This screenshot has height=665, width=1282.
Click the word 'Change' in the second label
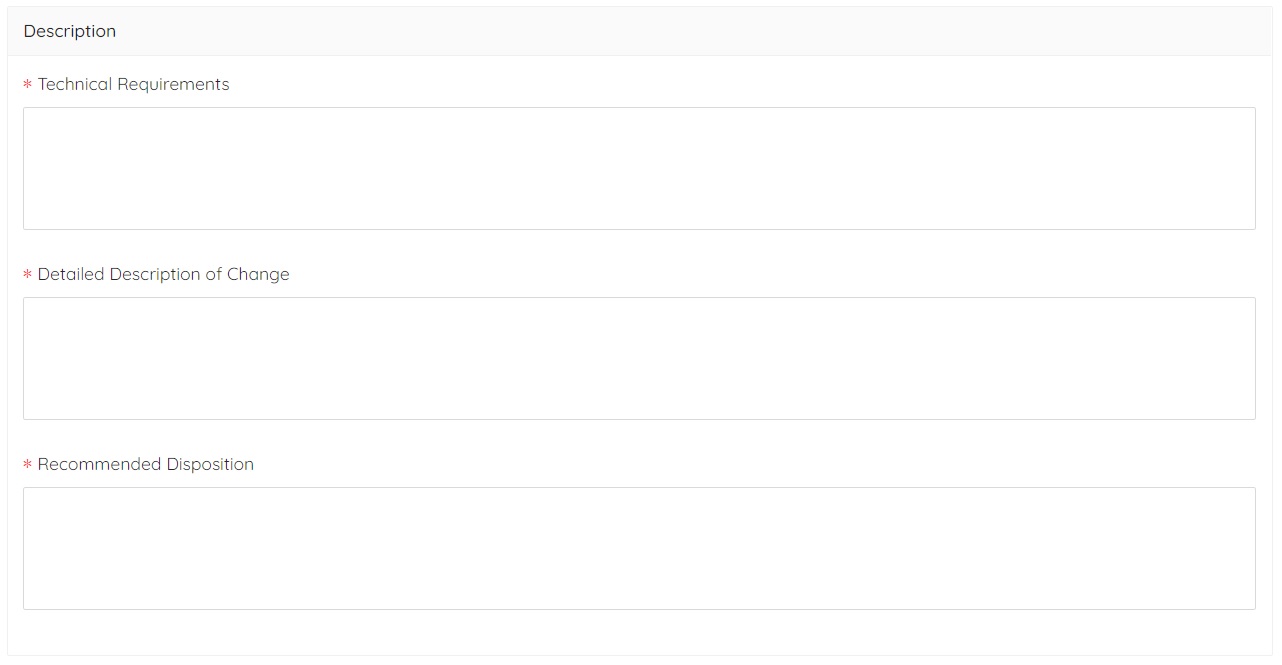coord(258,274)
